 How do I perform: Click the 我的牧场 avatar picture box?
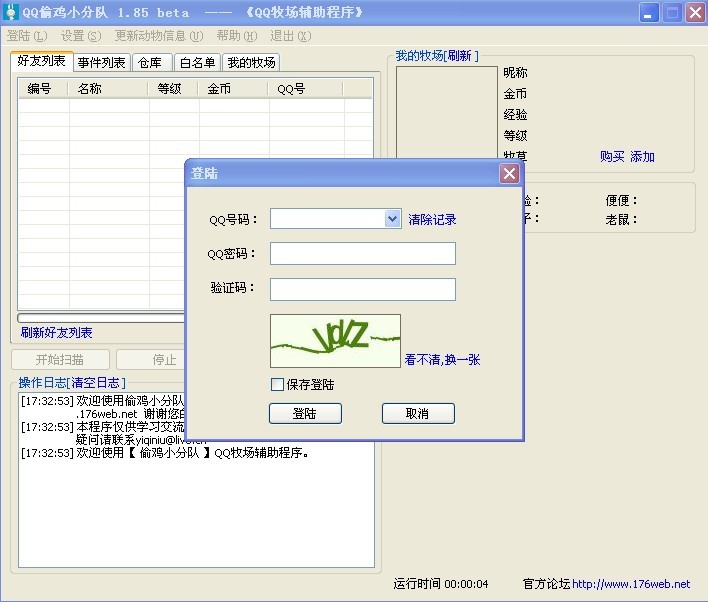[447, 112]
